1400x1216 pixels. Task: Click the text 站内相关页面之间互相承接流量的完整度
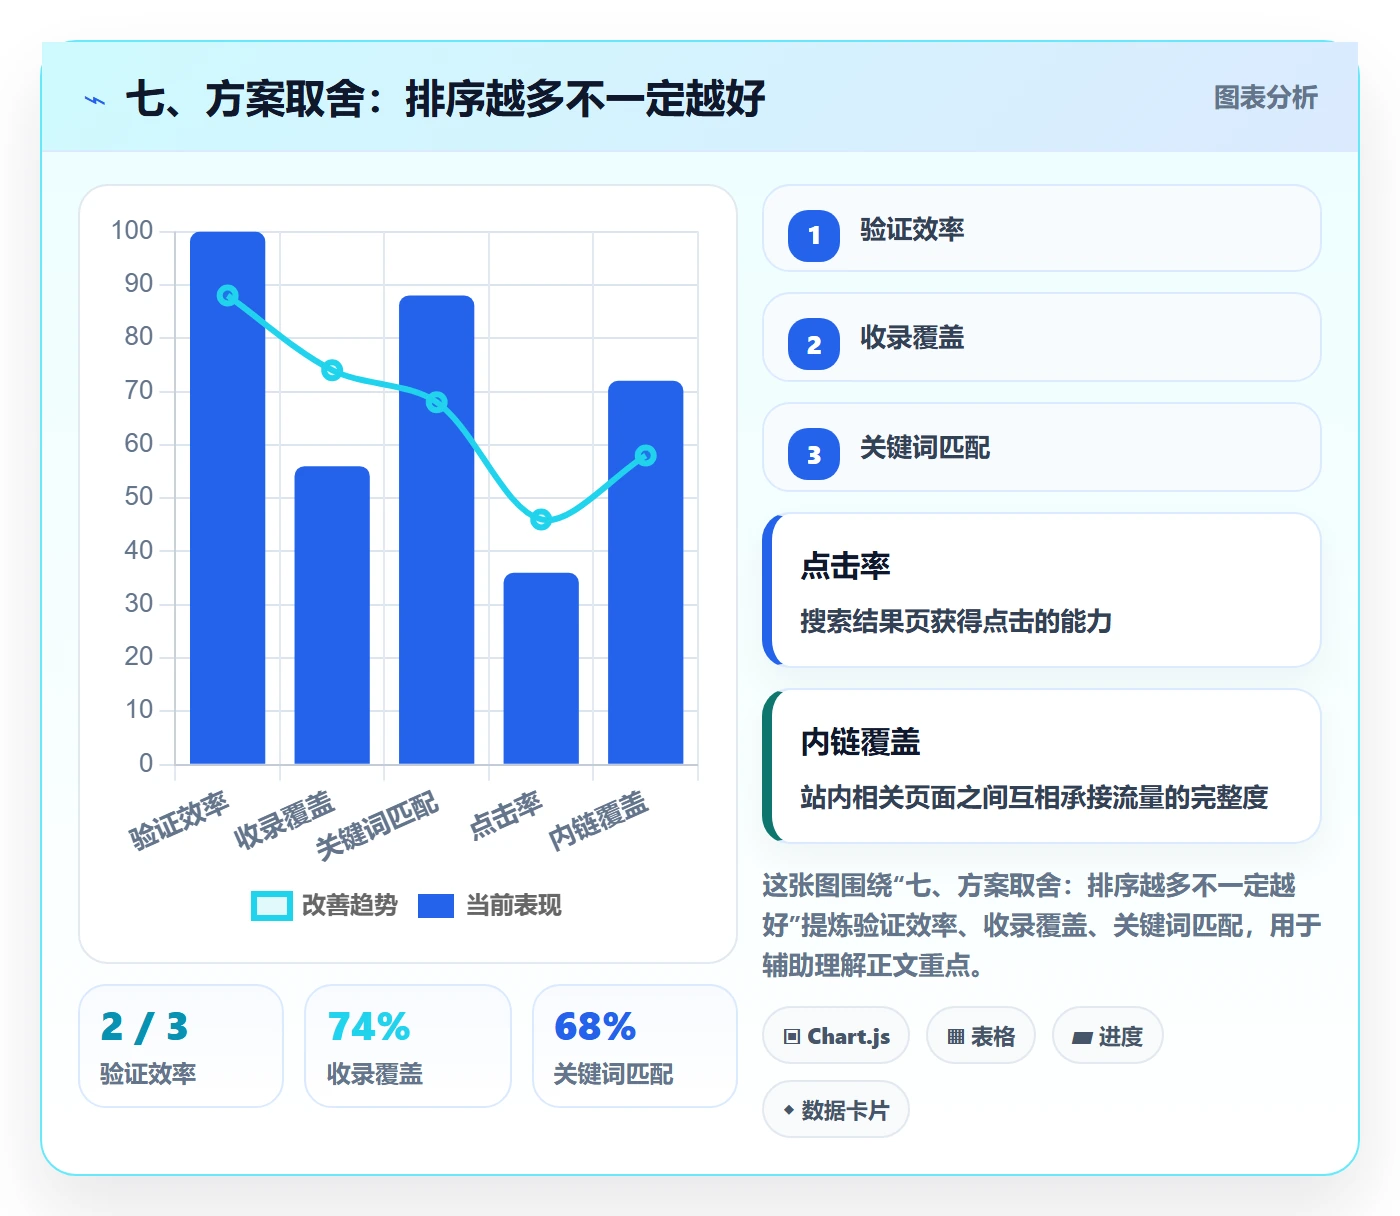point(1034,797)
